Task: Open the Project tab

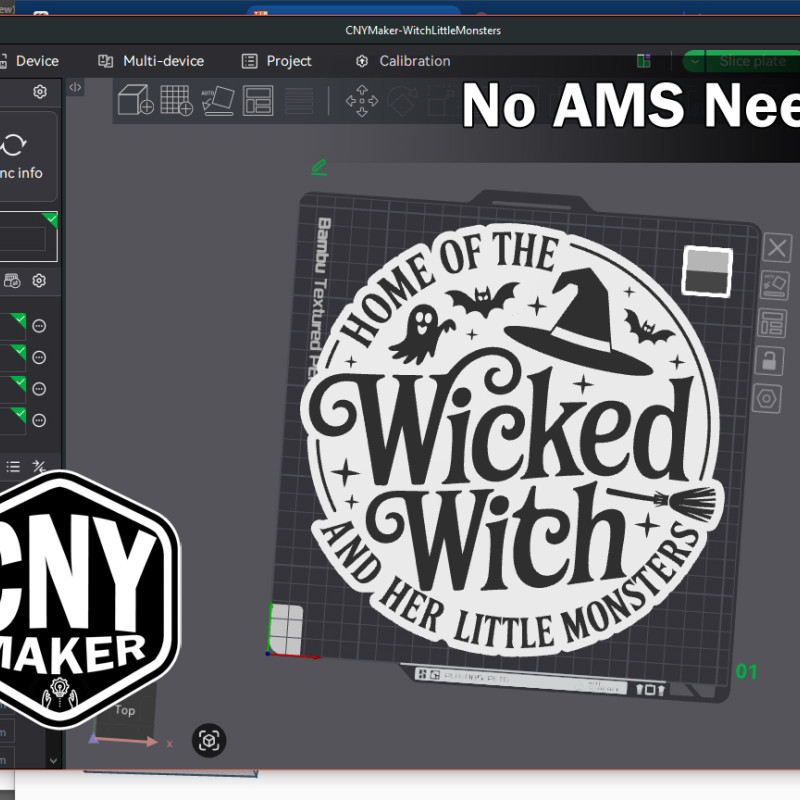Action: click(x=277, y=61)
